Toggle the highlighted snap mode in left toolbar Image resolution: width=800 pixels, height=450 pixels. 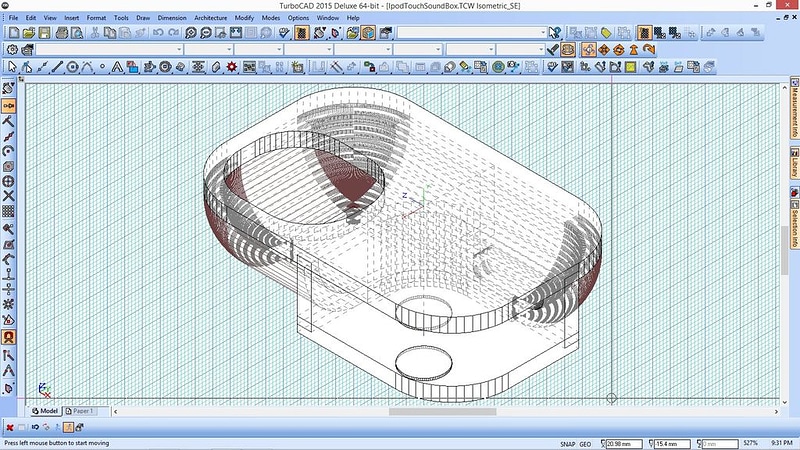[x=9, y=106]
